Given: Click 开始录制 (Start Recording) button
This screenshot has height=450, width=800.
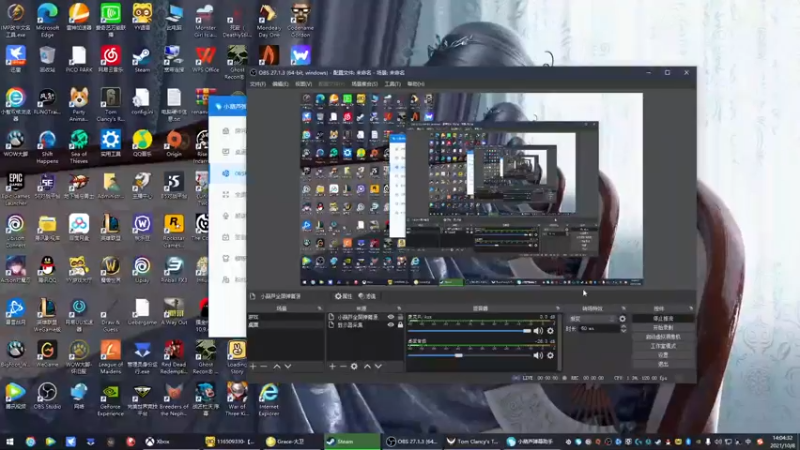Looking at the screenshot, I should [663, 328].
